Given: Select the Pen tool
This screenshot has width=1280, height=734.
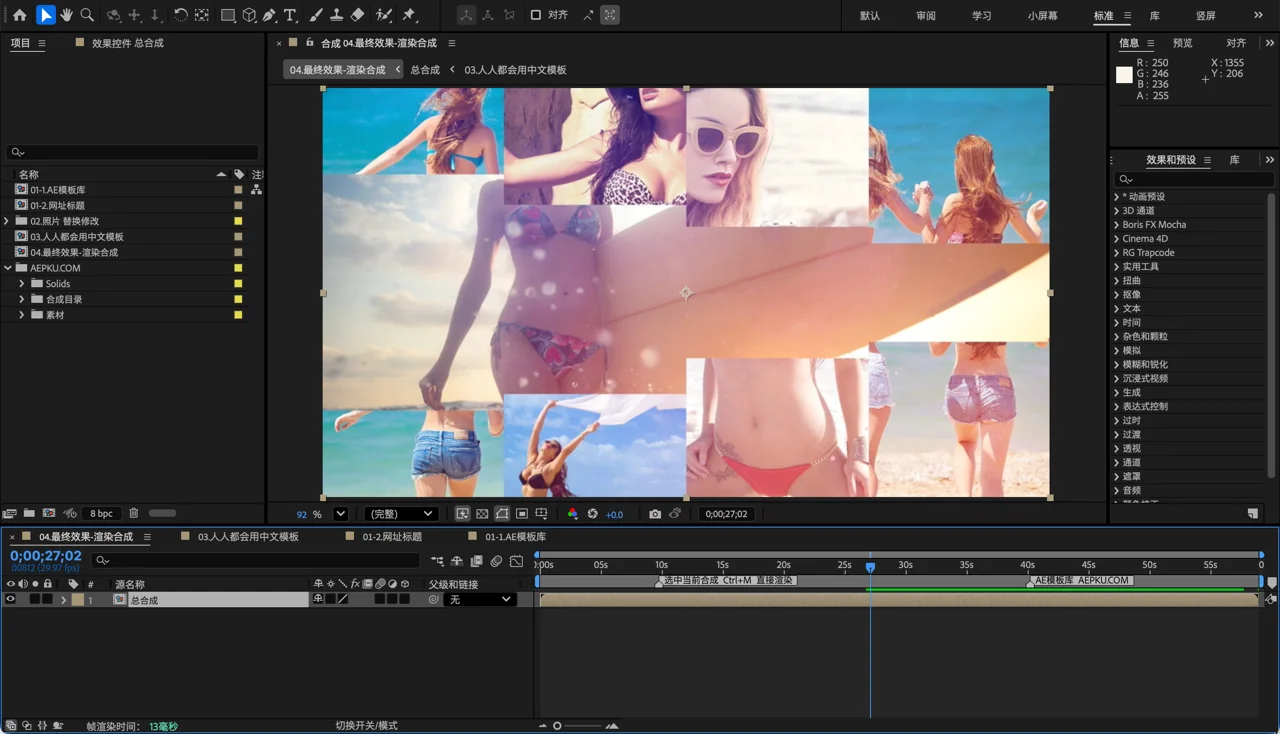Looking at the screenshot, I should pos(269,15).
